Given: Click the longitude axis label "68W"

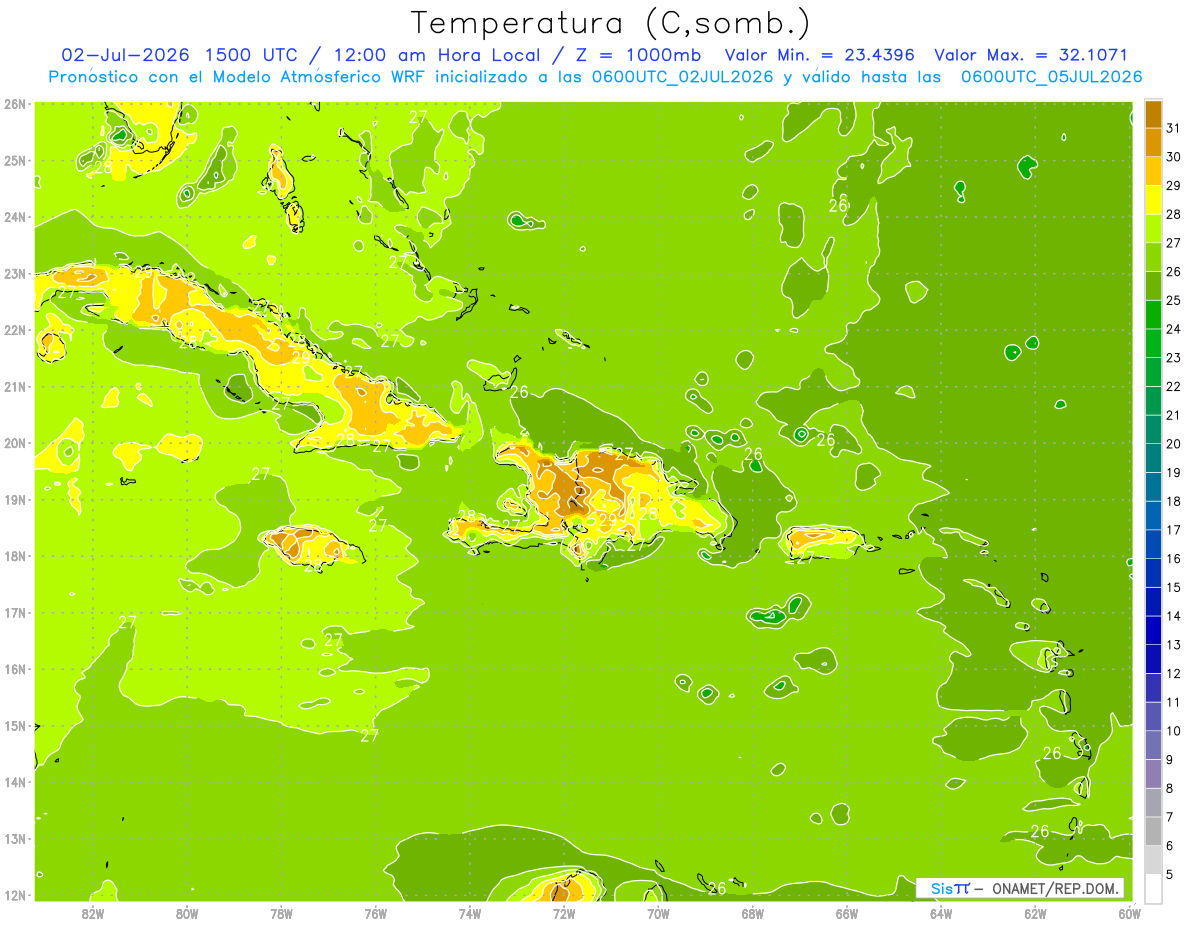Looking at the screenshot, I should 753,913.
